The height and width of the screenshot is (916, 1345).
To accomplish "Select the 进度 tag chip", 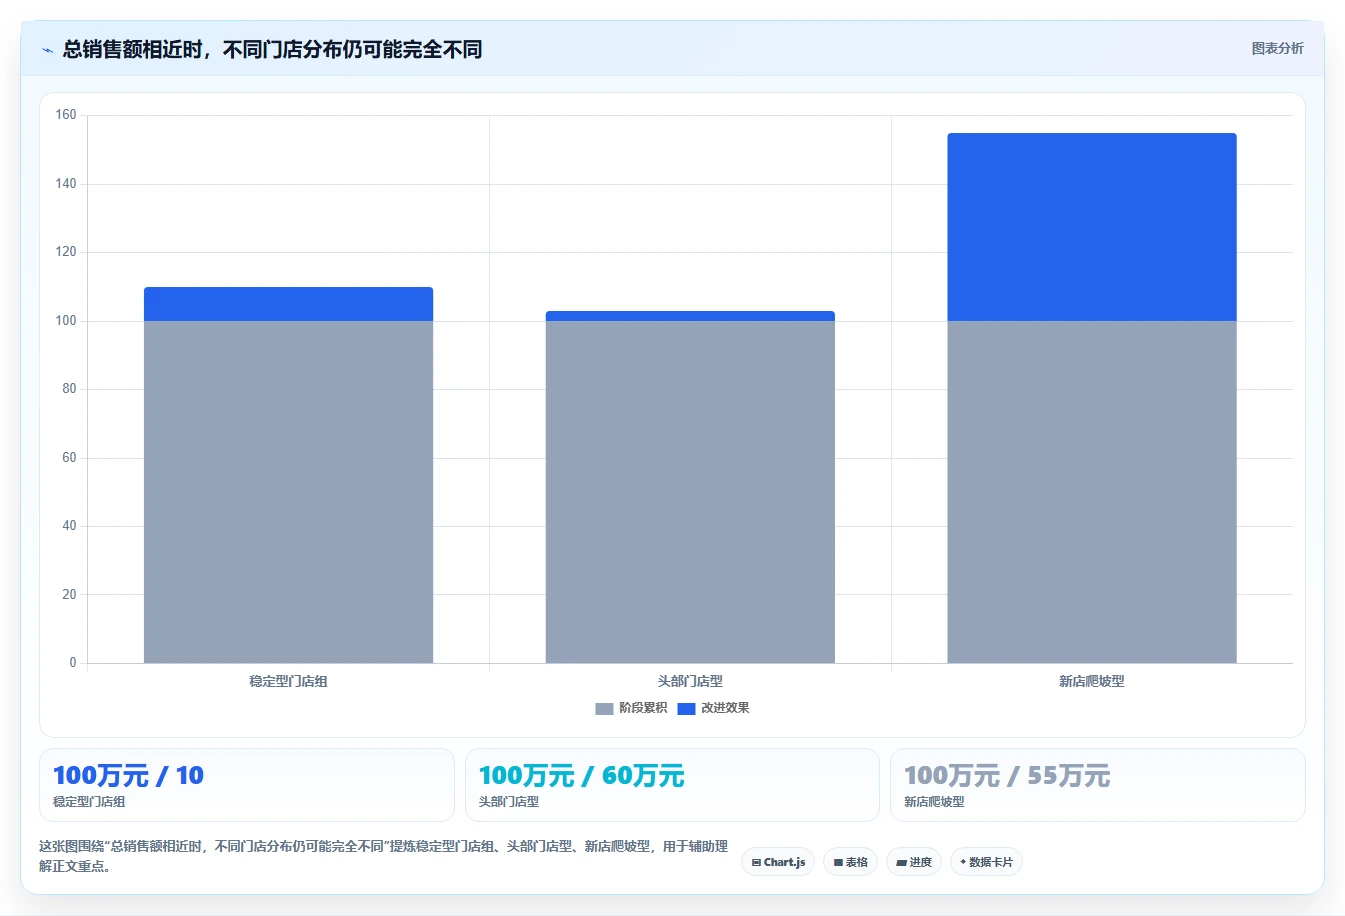I will click(914, 862).
